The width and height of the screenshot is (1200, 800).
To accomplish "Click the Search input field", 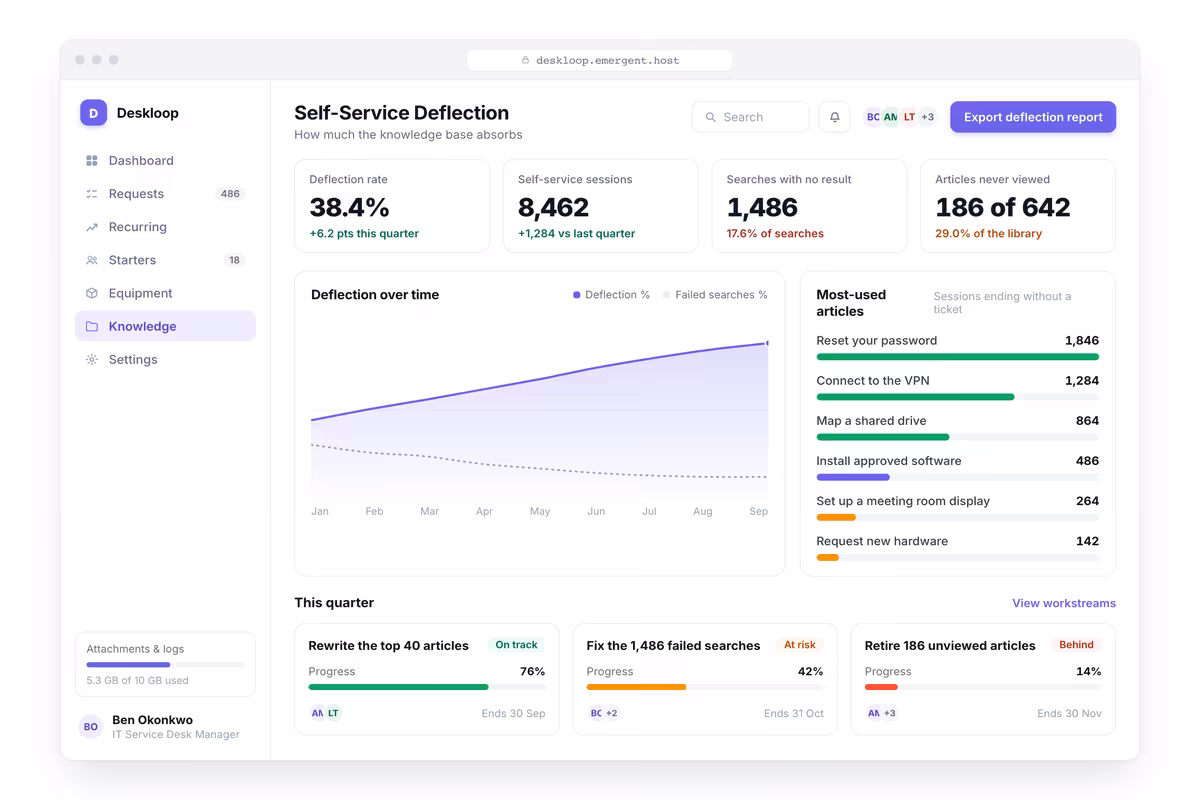I will click(750, 117).
